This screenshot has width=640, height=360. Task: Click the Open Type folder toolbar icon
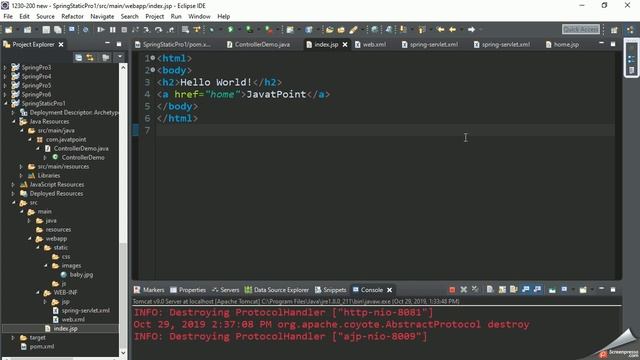click(329, 29)
